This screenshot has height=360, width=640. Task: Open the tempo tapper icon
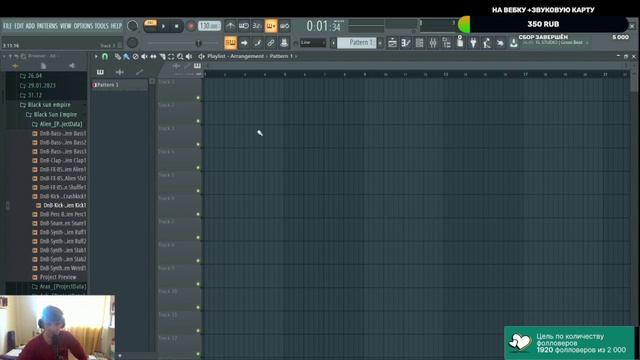(x=487, y=42)
